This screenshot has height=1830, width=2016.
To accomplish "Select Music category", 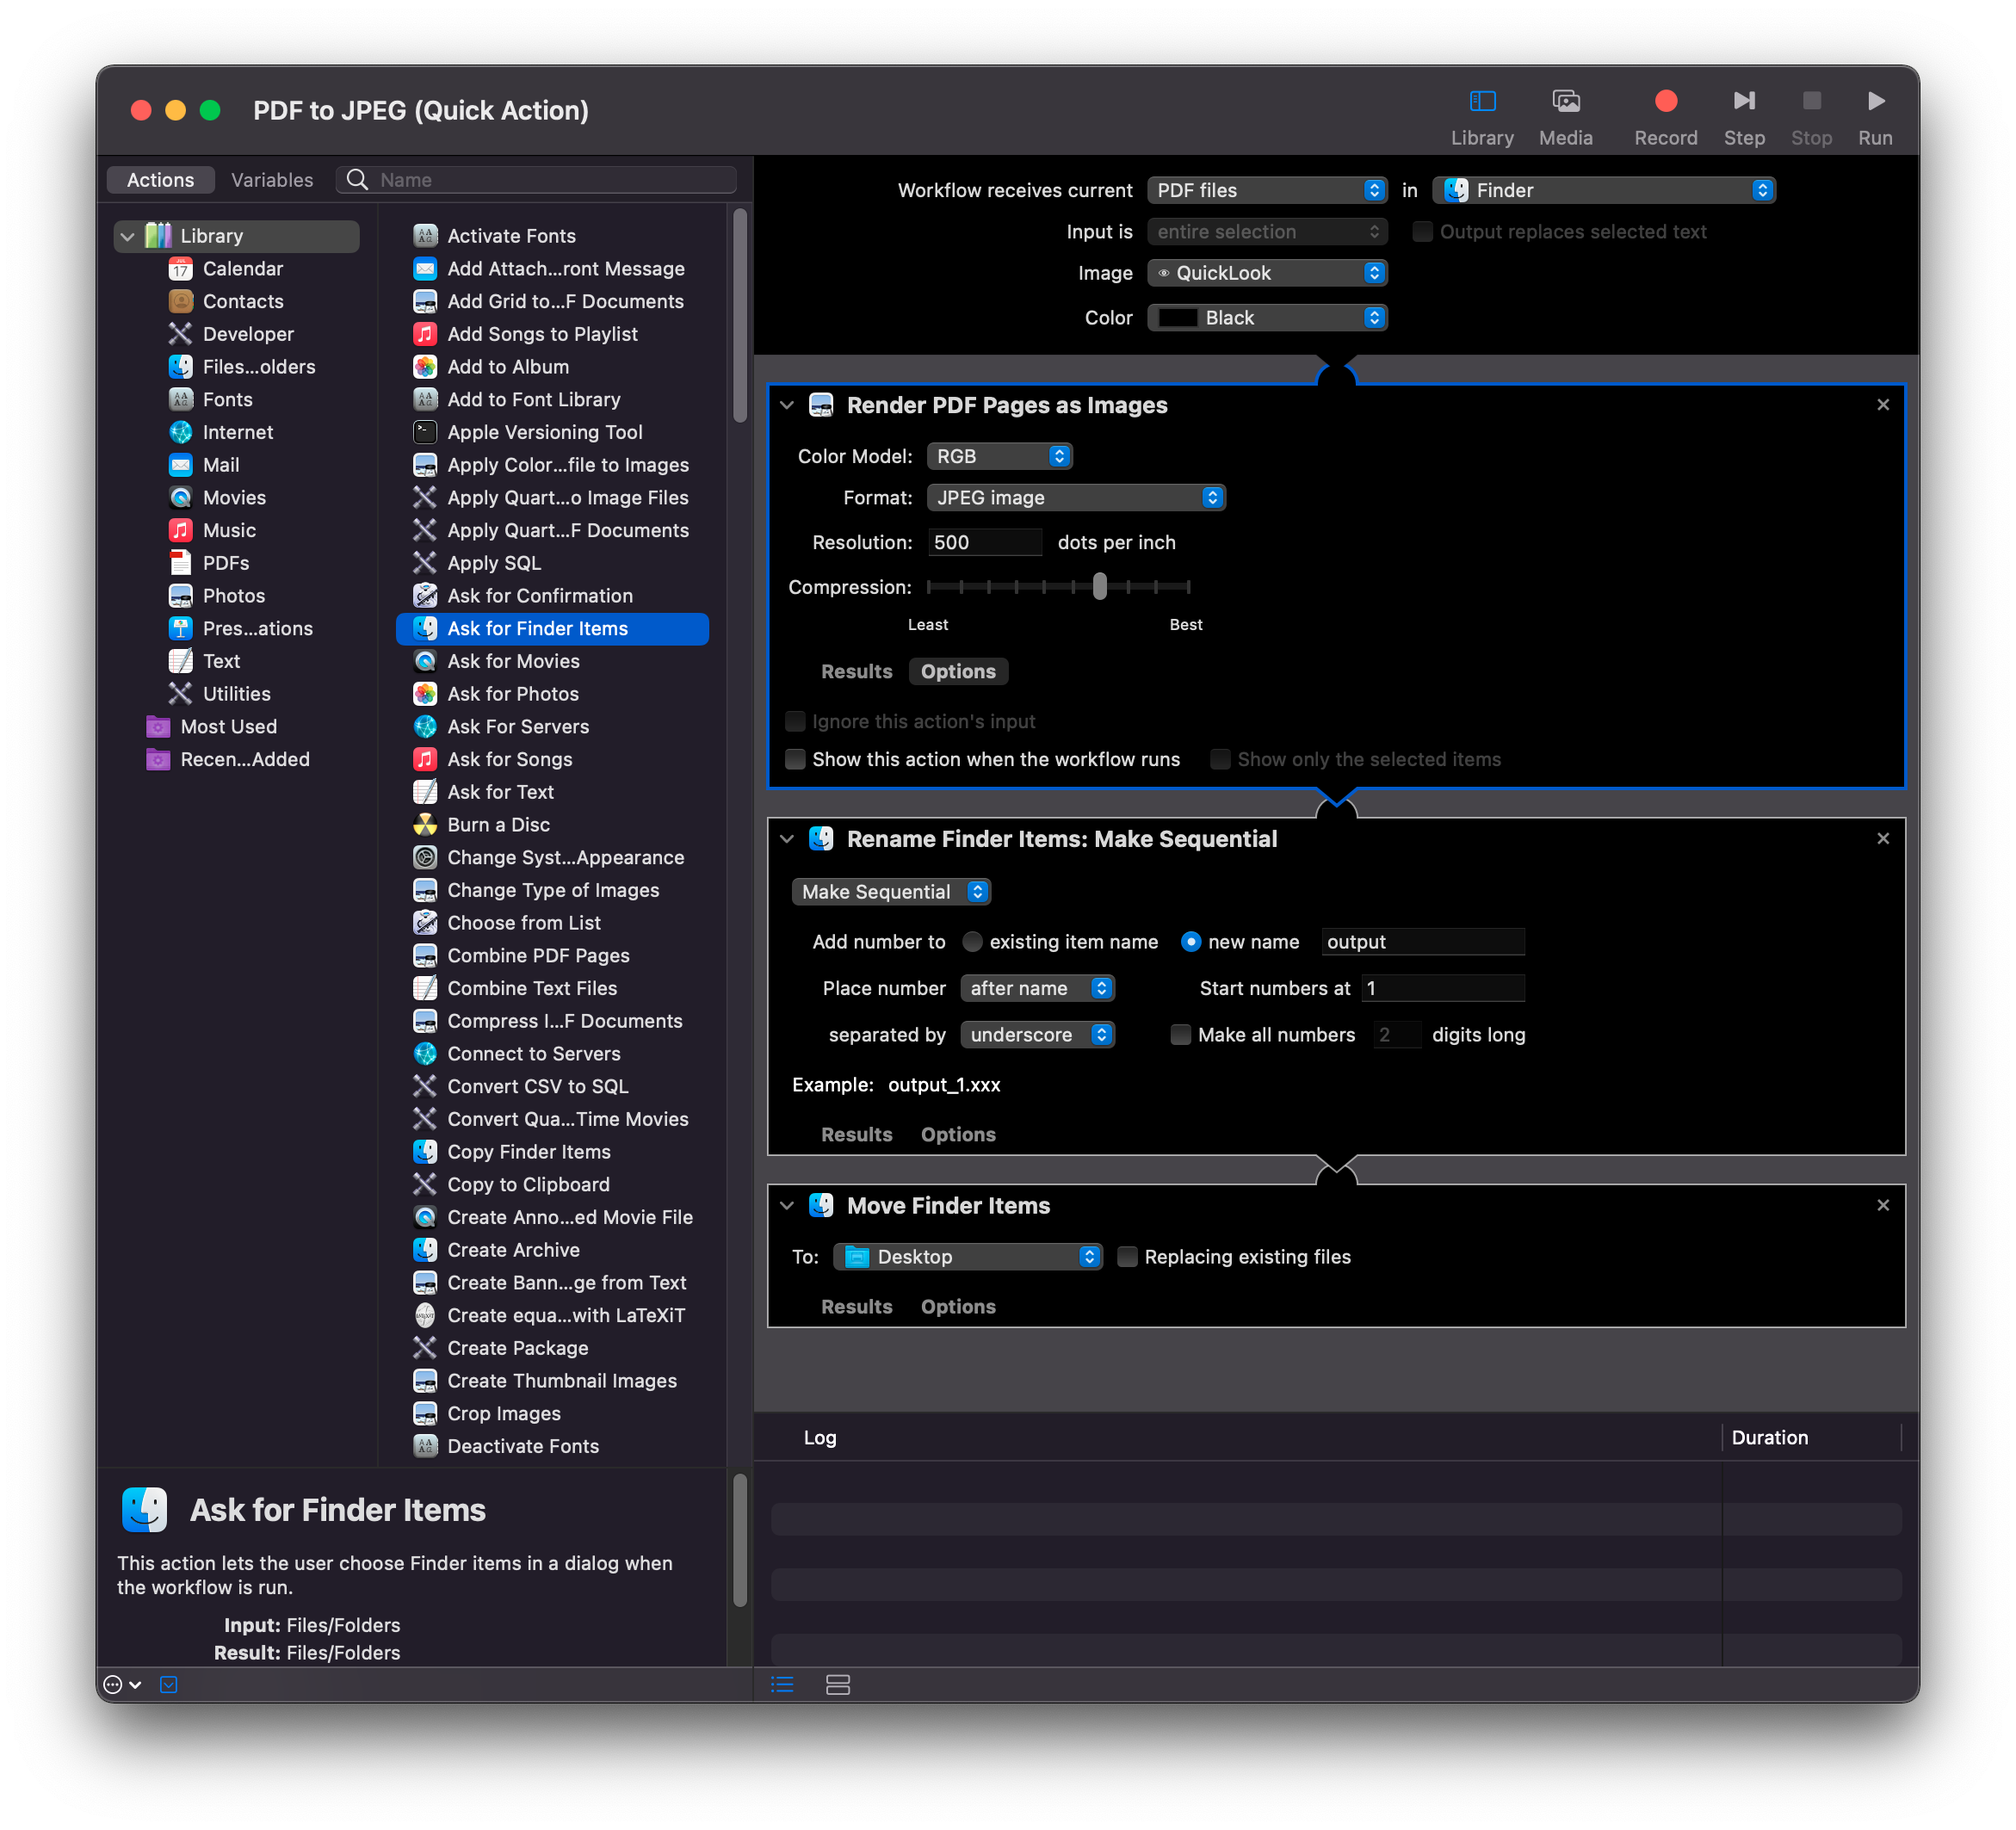I will point(229,530).
